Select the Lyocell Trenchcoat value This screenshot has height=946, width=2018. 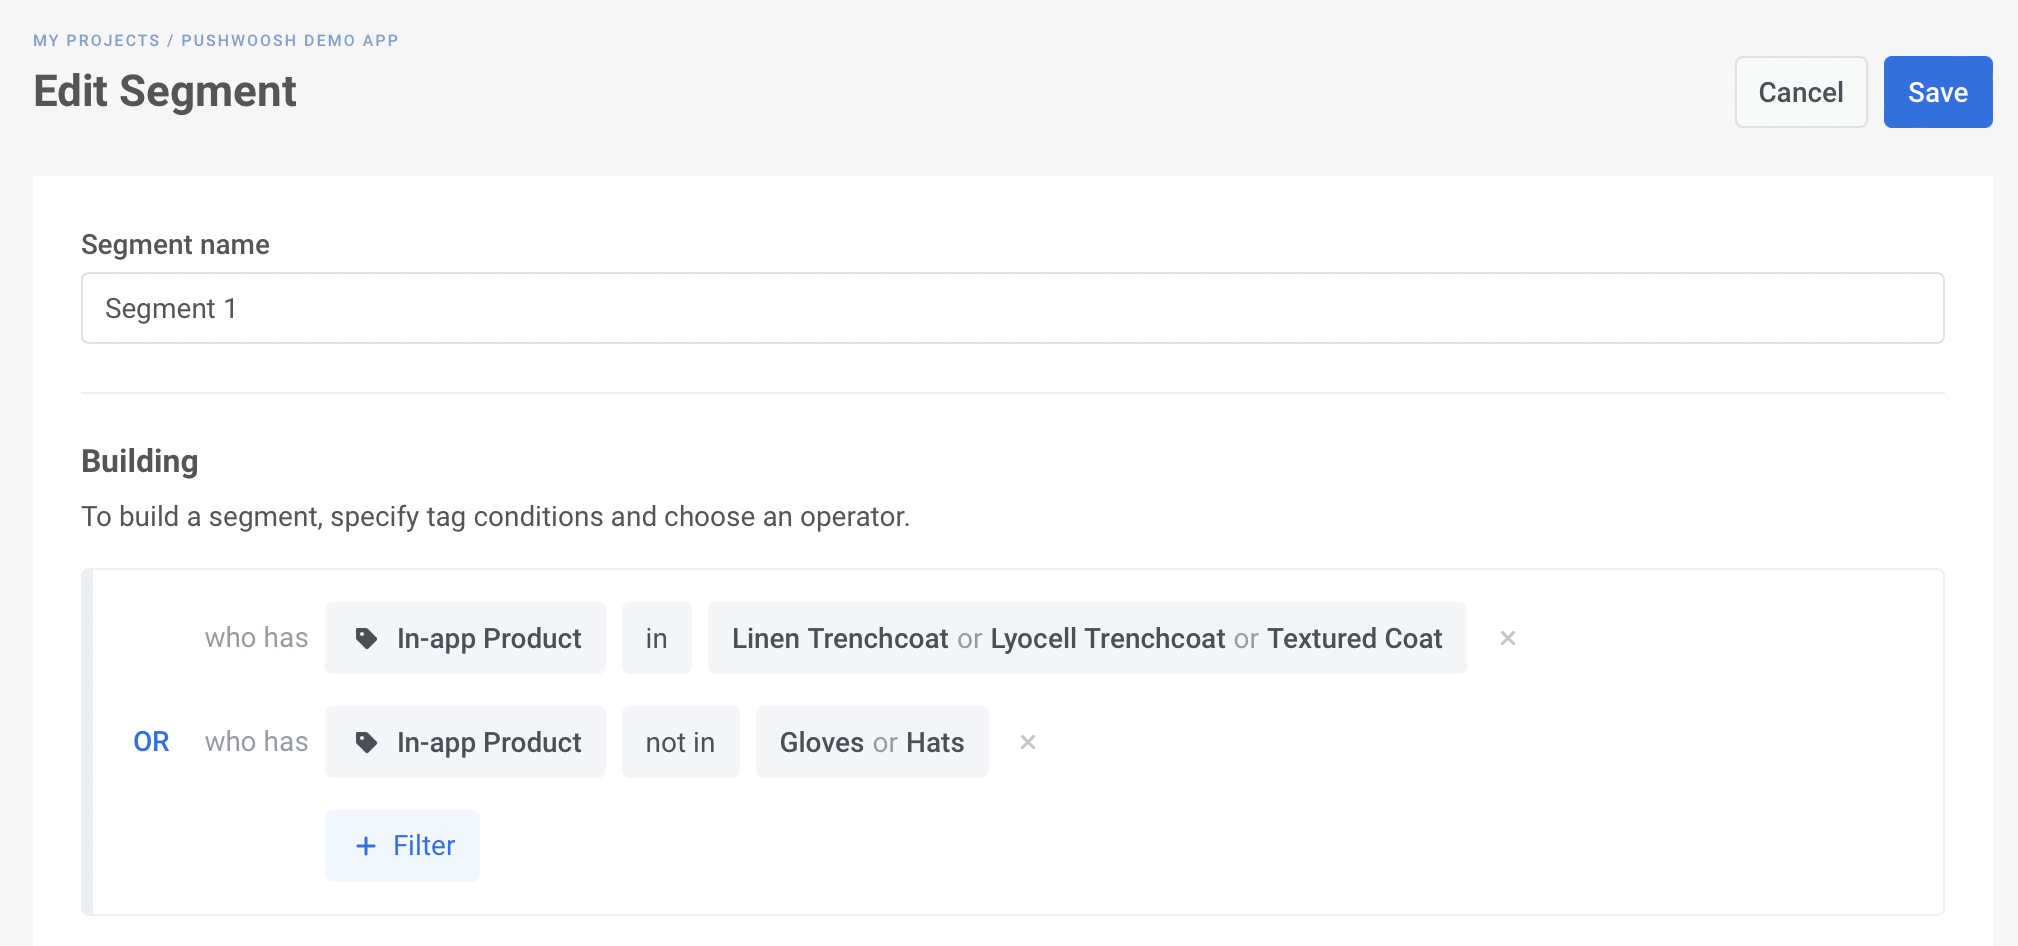[1107, 638]
